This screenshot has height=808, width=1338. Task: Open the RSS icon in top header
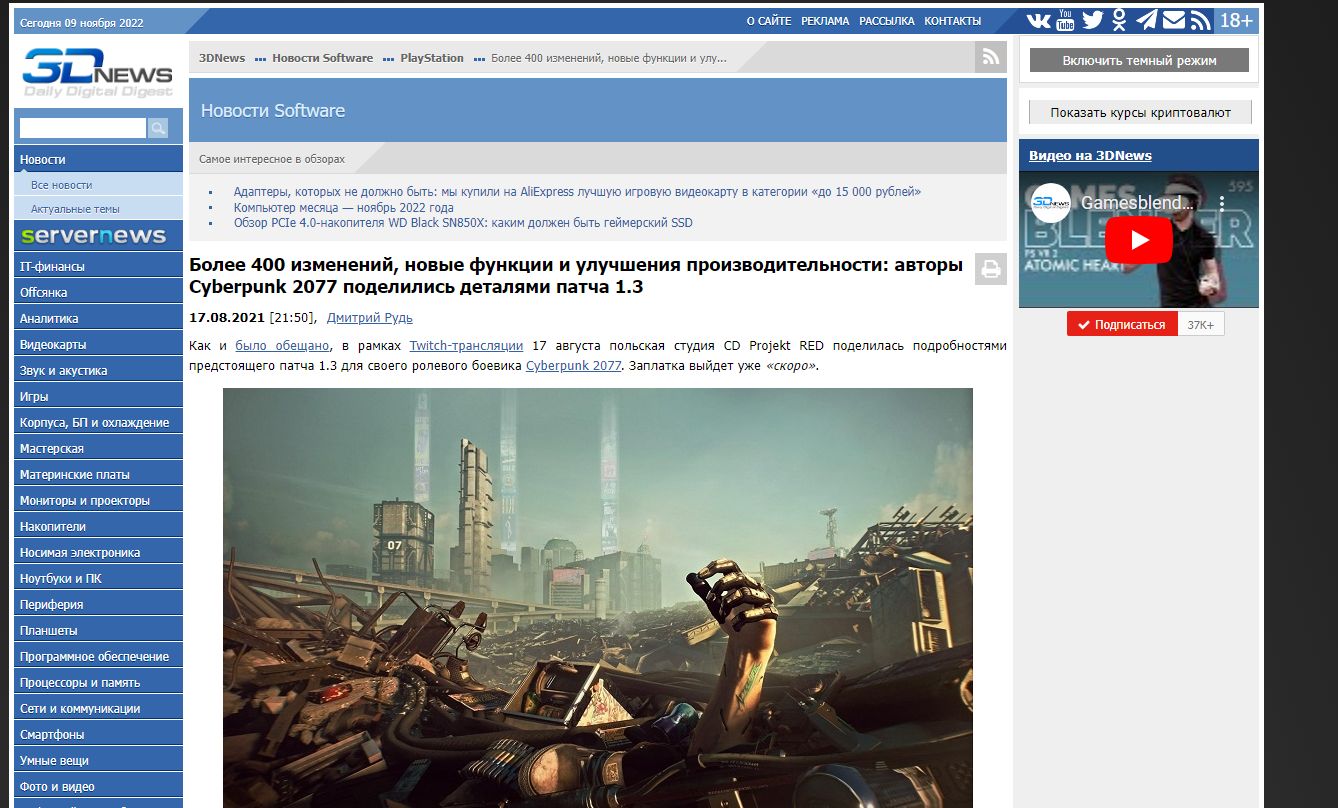(x=1200, y=20)
